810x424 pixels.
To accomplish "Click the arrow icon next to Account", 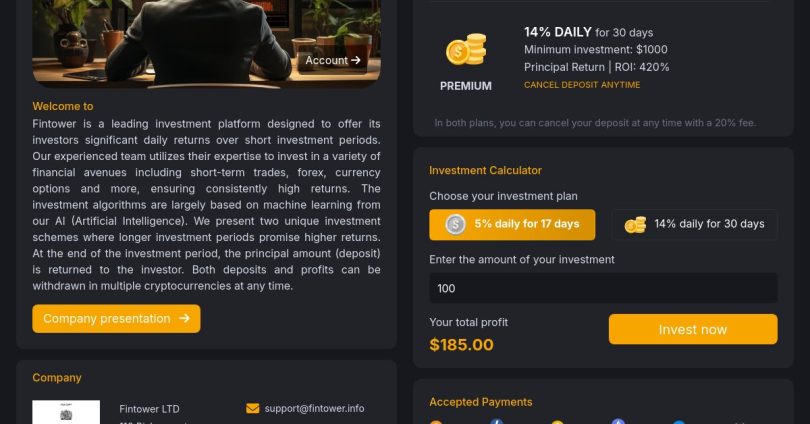I will pos(355,61).
